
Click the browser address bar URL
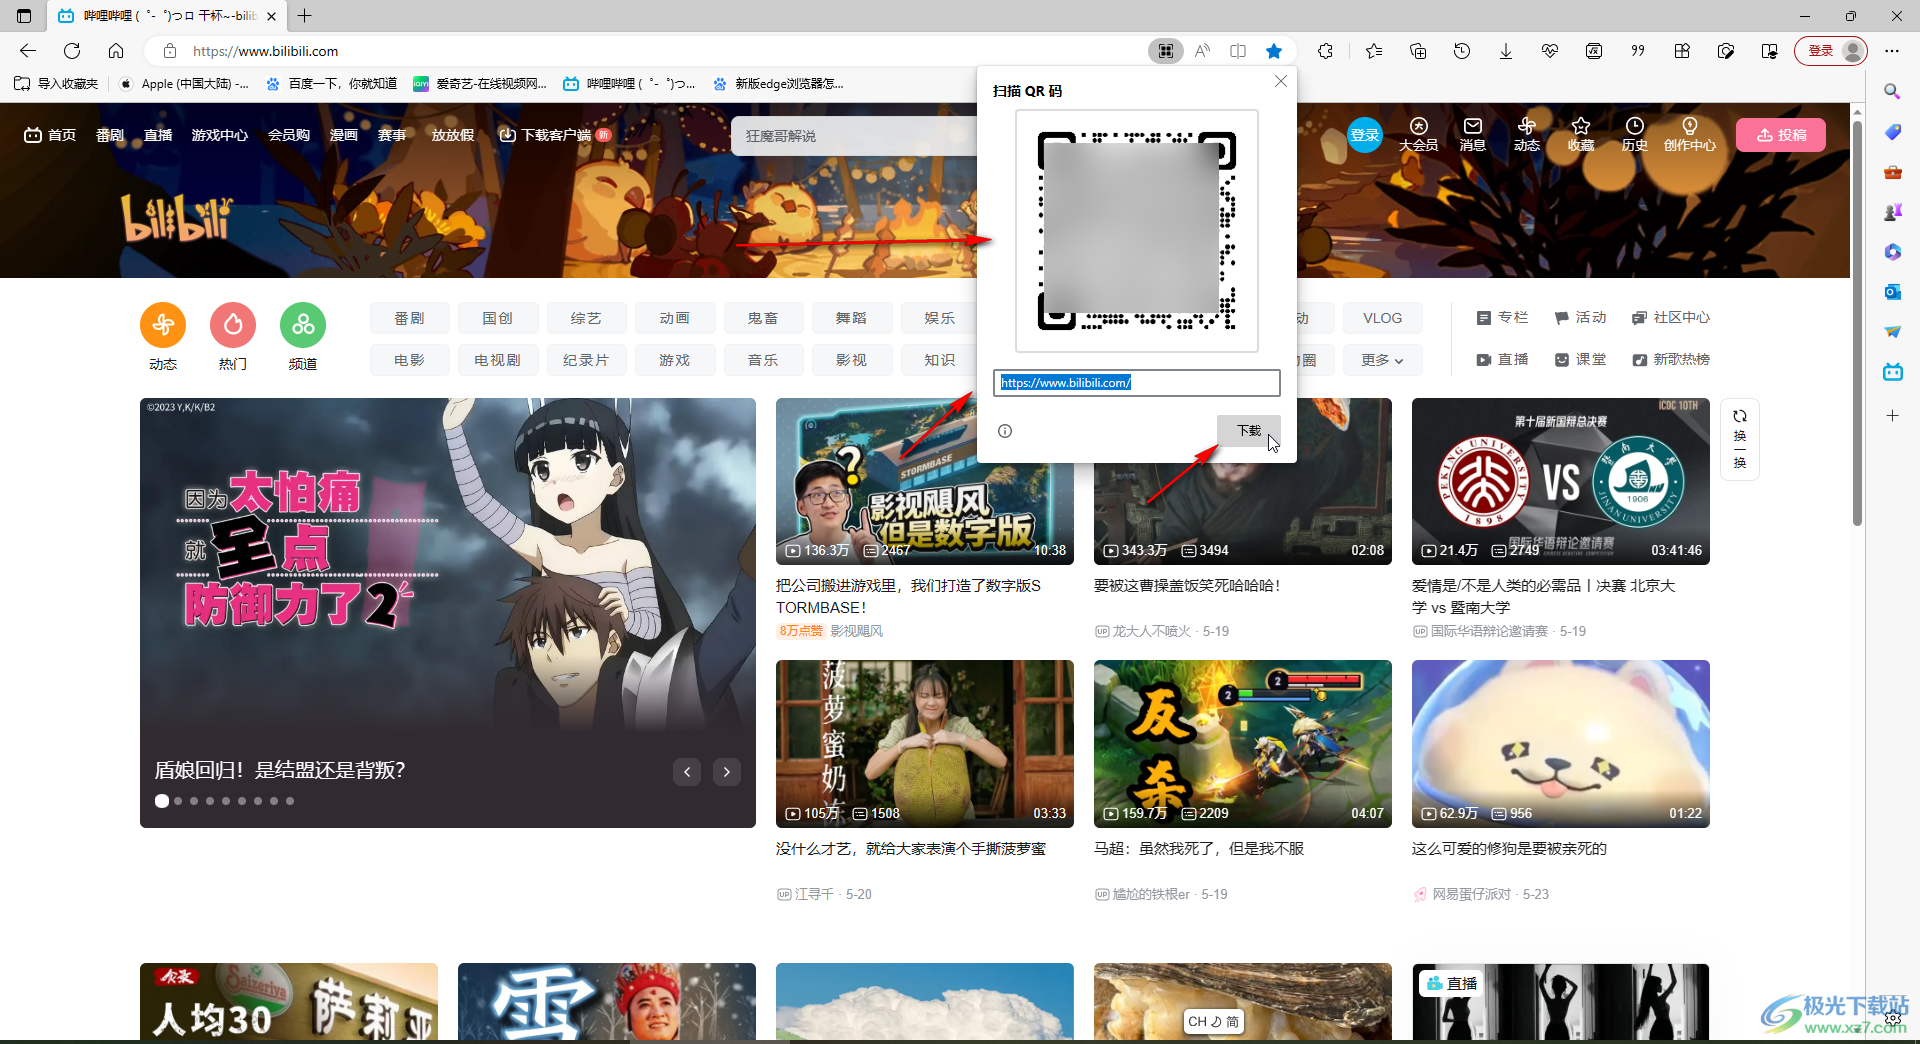point(265,51)
